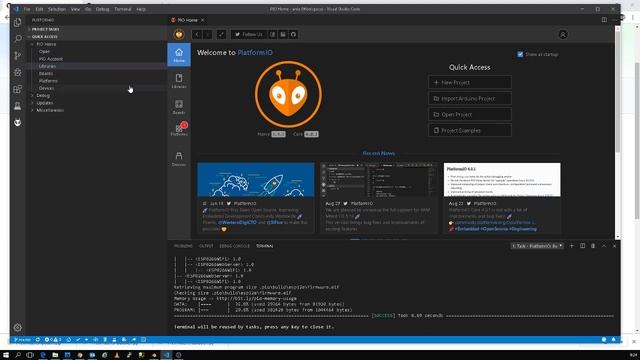Select Libraries in Quick Access tree
This screenshot has height=360, width=640.
(47, 66)
